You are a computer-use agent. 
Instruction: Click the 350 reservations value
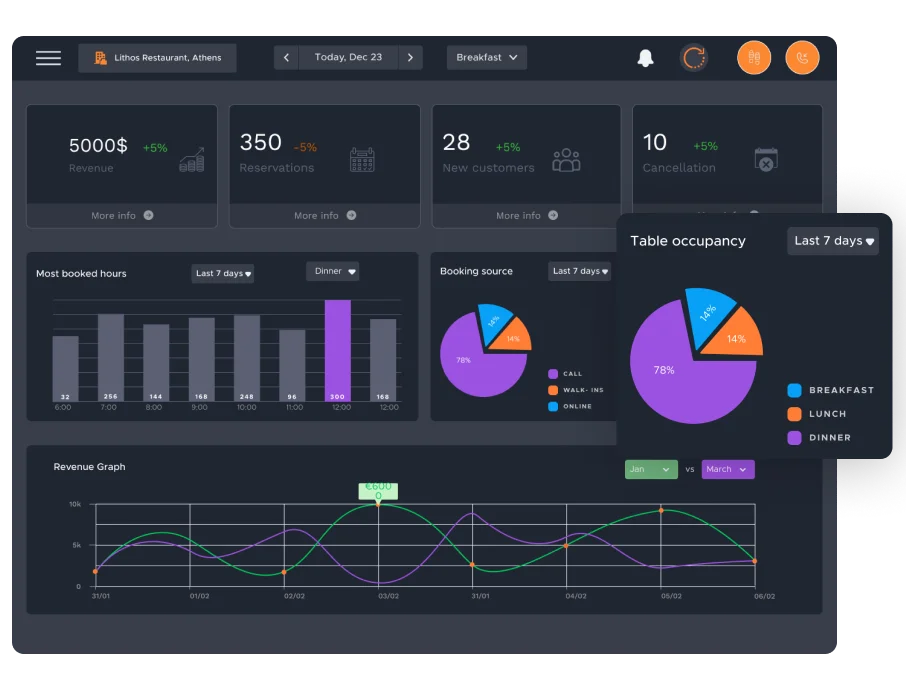point(261,143)
